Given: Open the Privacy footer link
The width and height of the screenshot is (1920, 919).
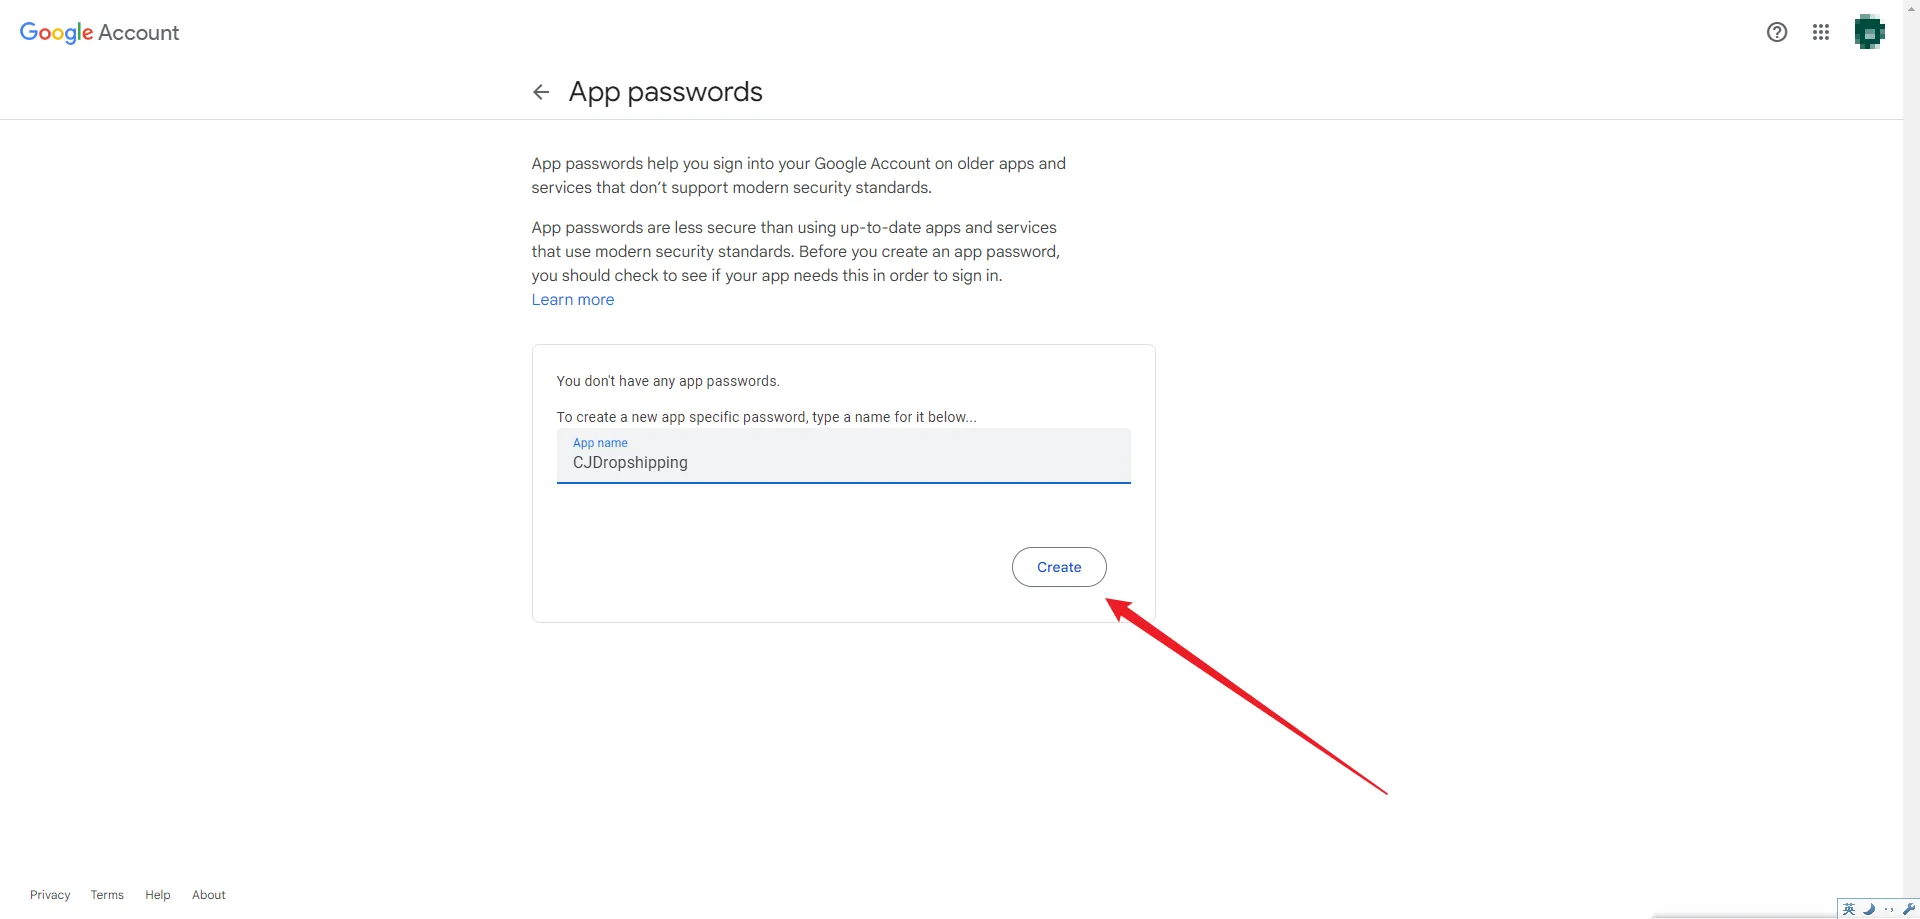Looking at the screenshot, I should (x=50, y=895).
